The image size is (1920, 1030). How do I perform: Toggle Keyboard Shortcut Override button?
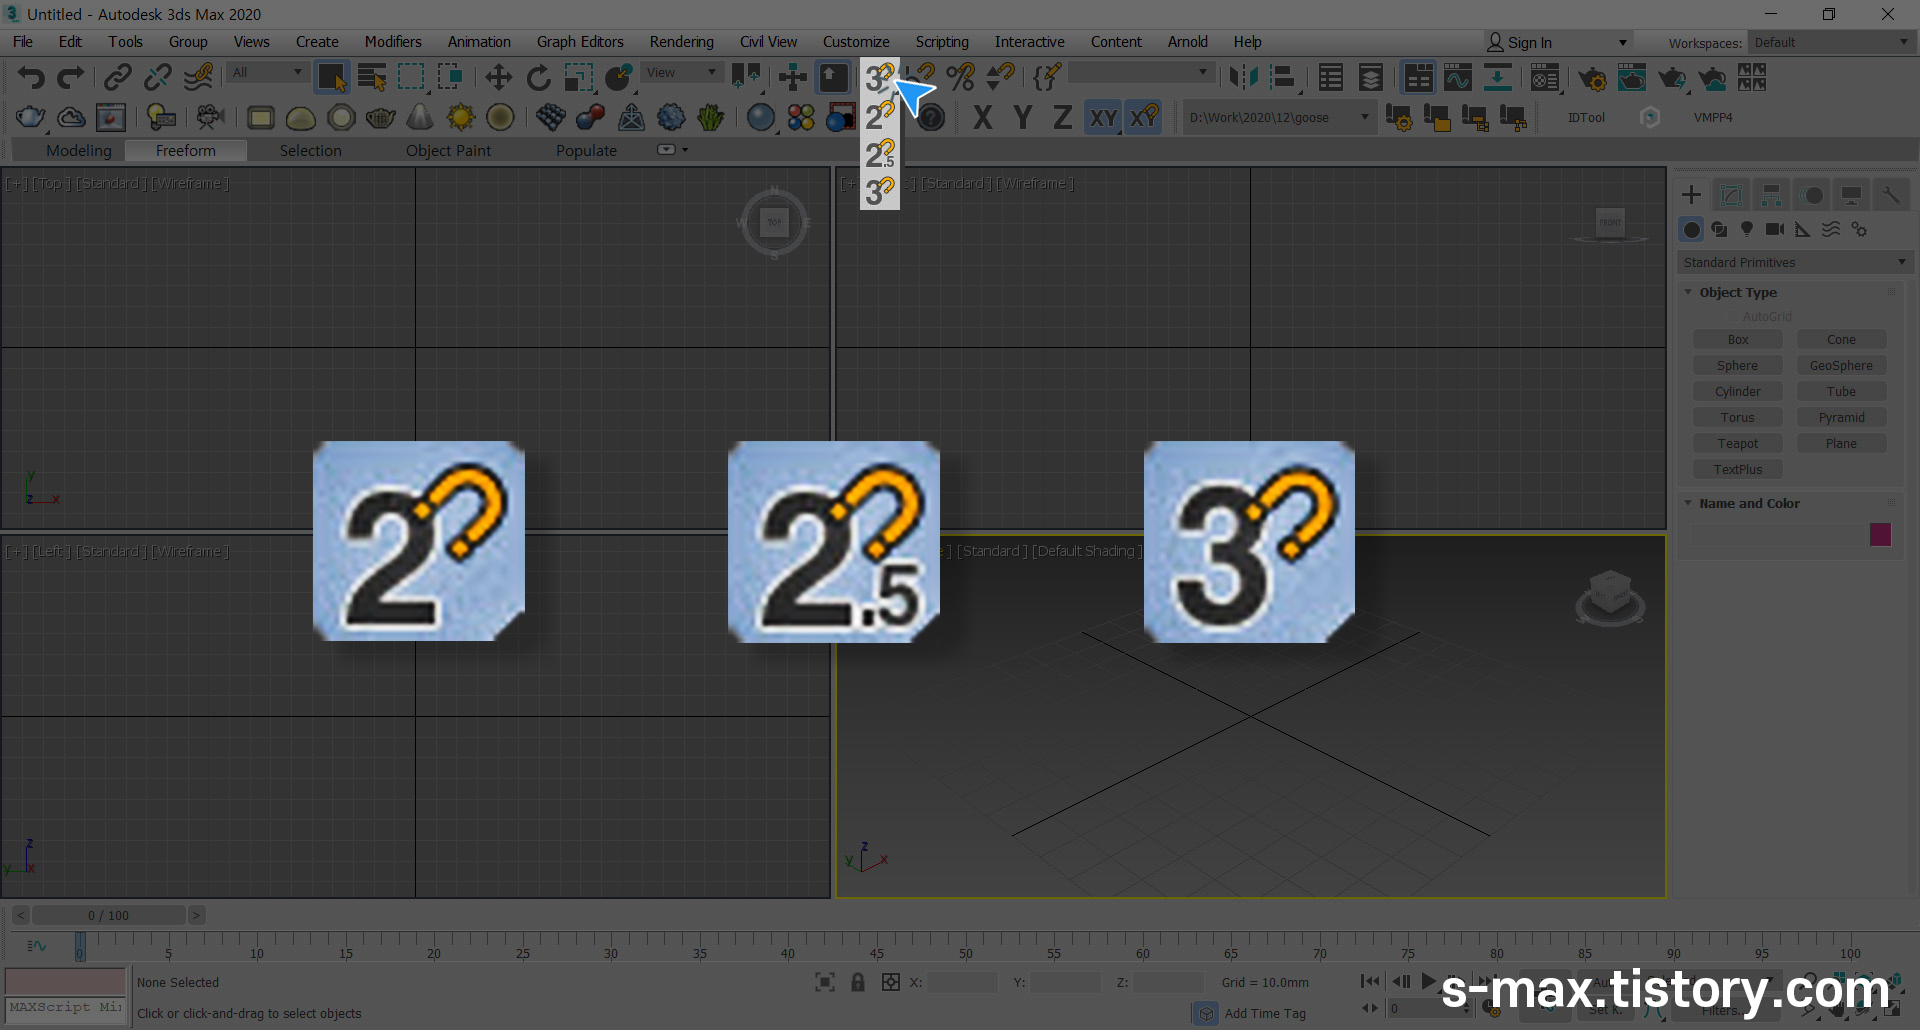[833, 77]
